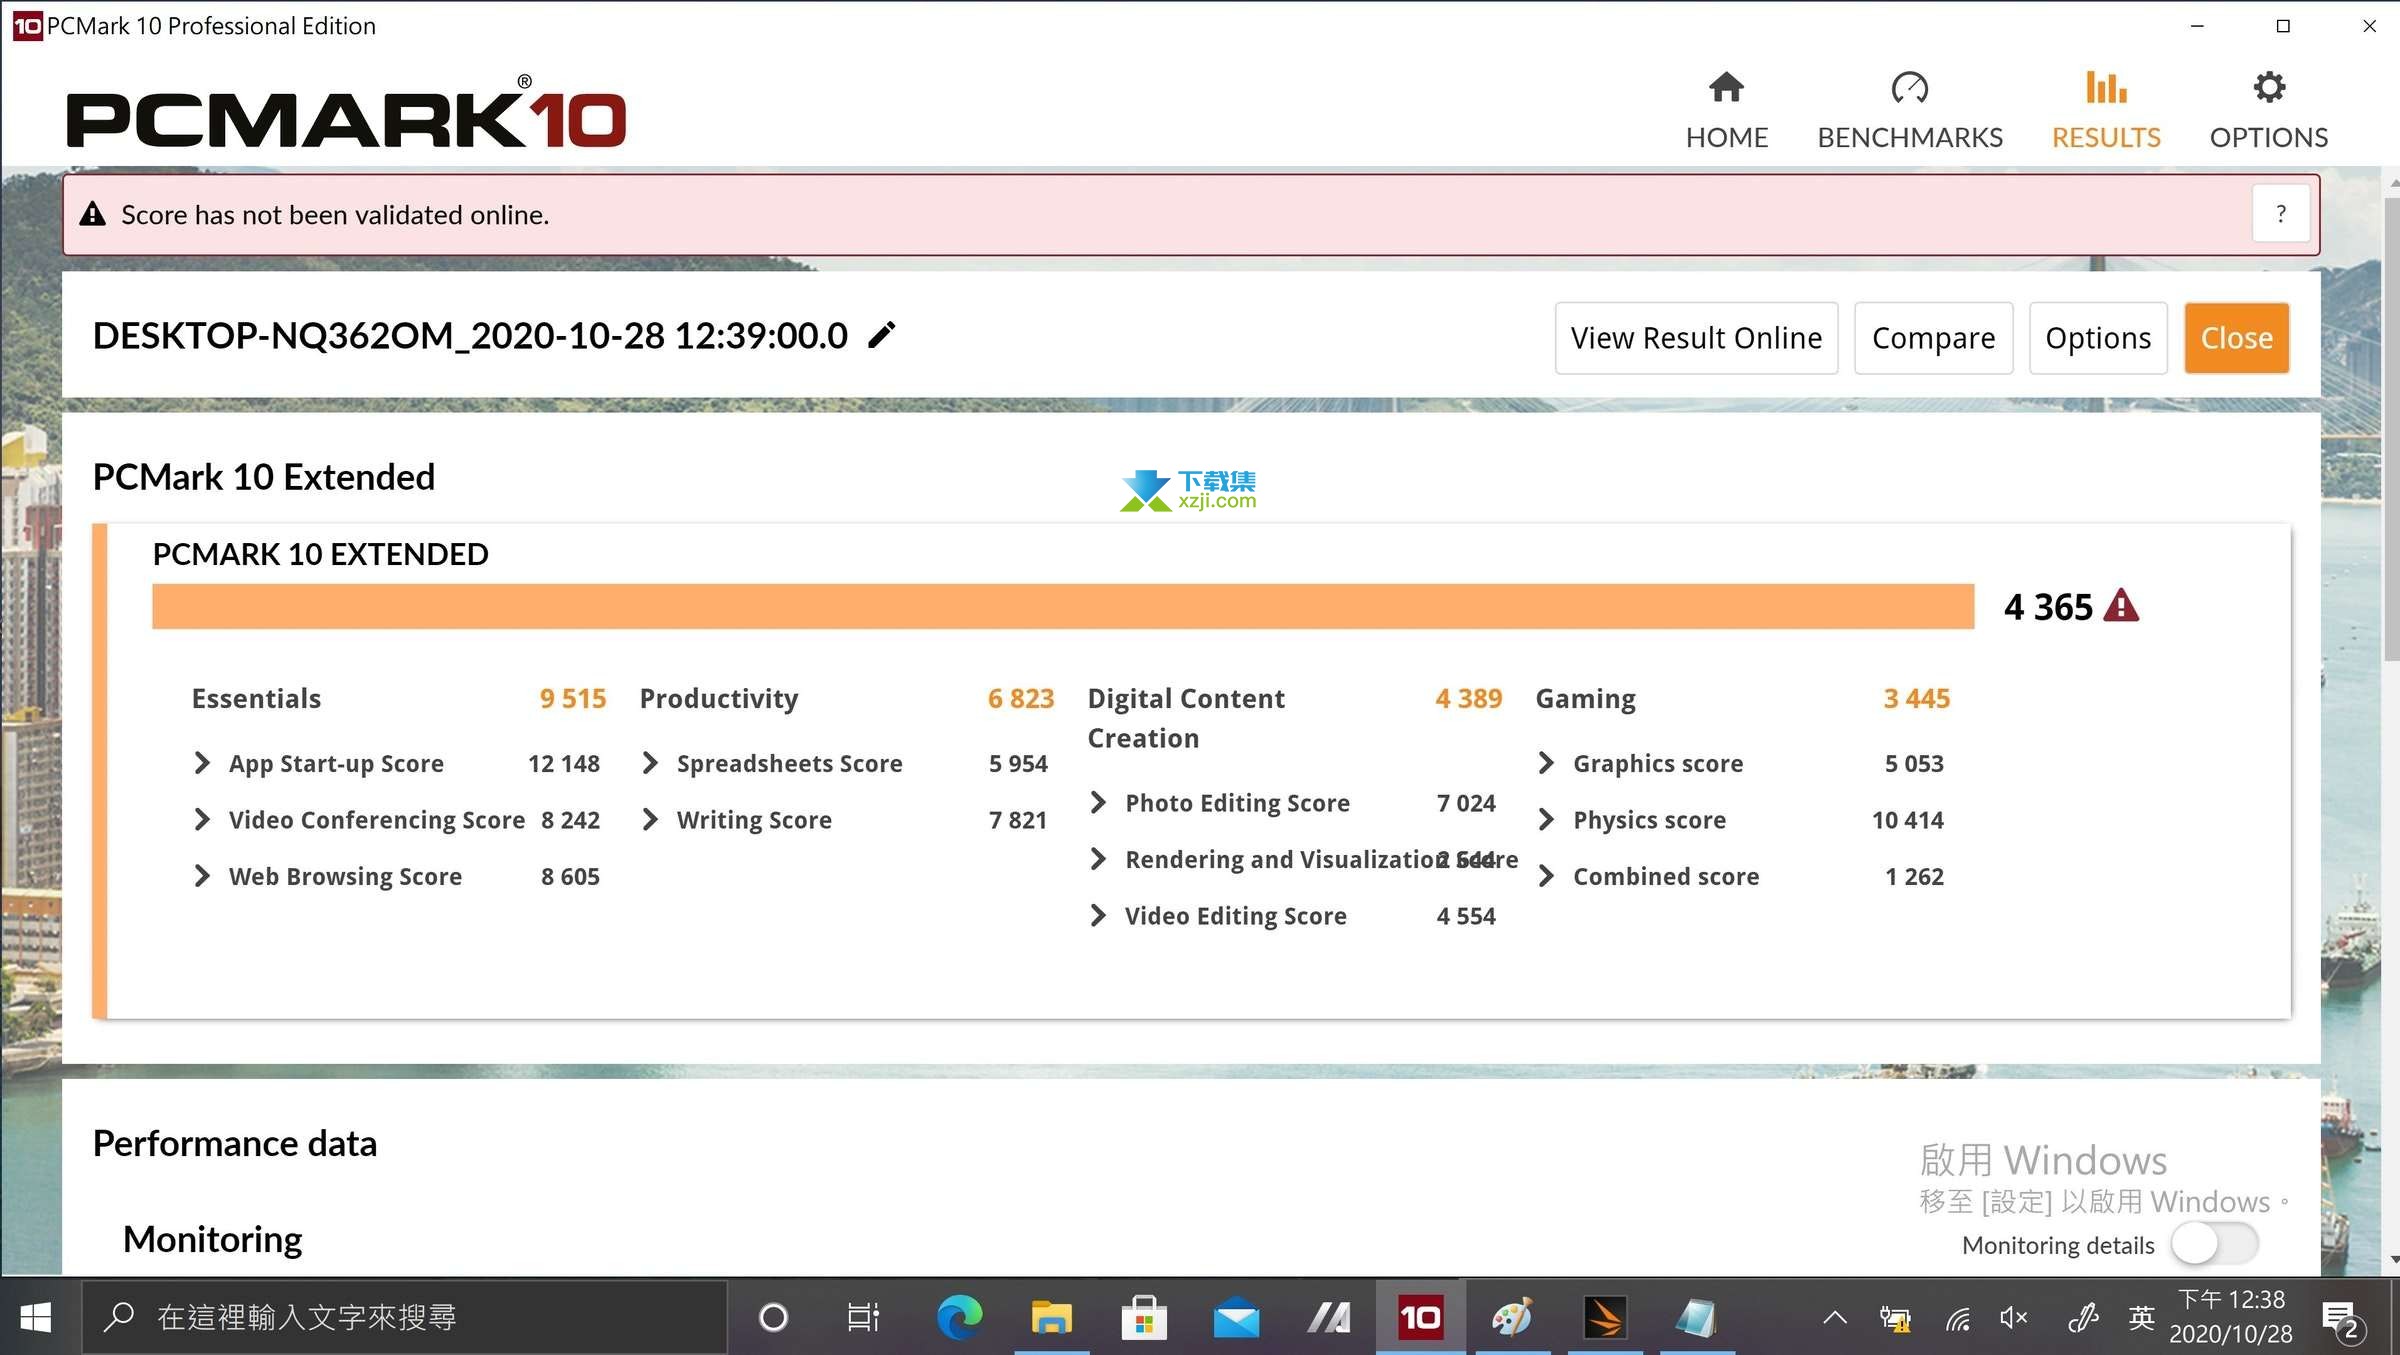Expand Writing Score
This screenshot has width=2400, height=1355.
point(650,820)
